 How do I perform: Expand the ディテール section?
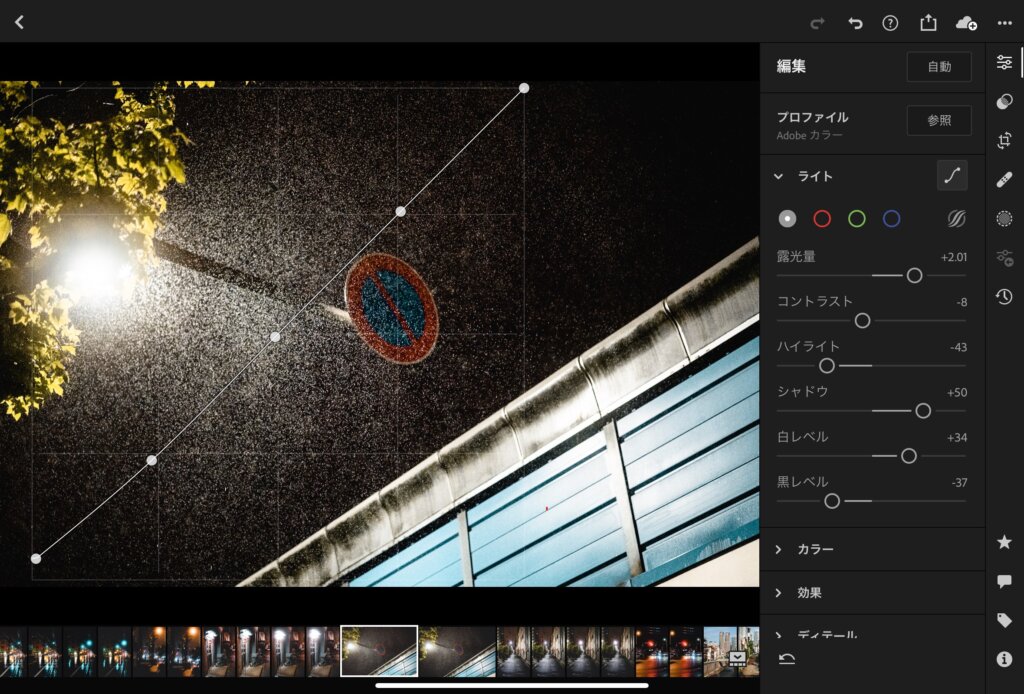coord(778,635)
